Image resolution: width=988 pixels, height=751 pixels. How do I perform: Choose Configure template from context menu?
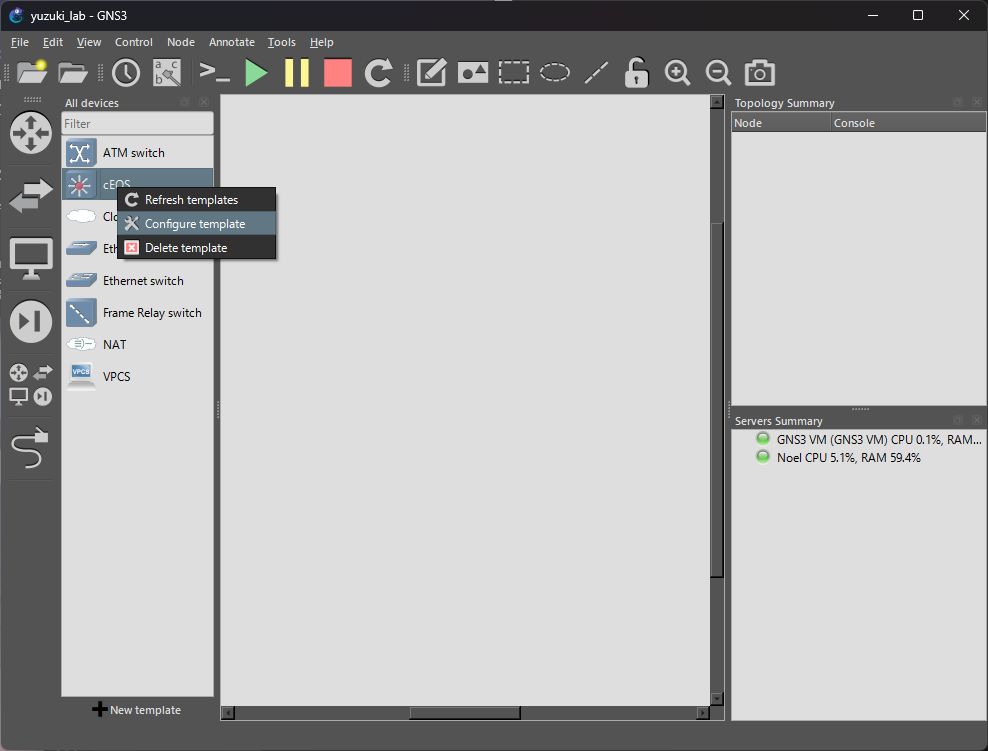[x=197, y=224]
